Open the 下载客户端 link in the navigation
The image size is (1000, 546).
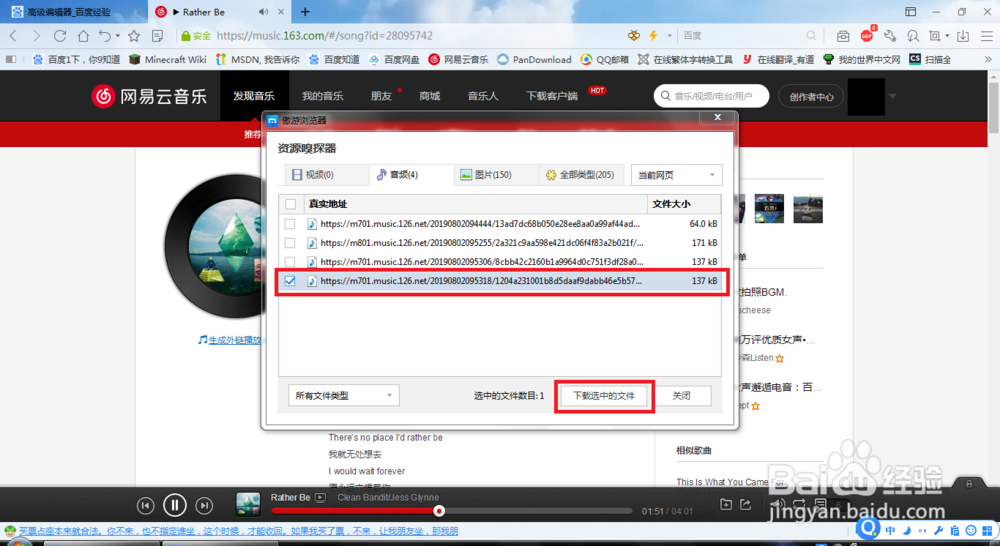(x=552, y=96)
